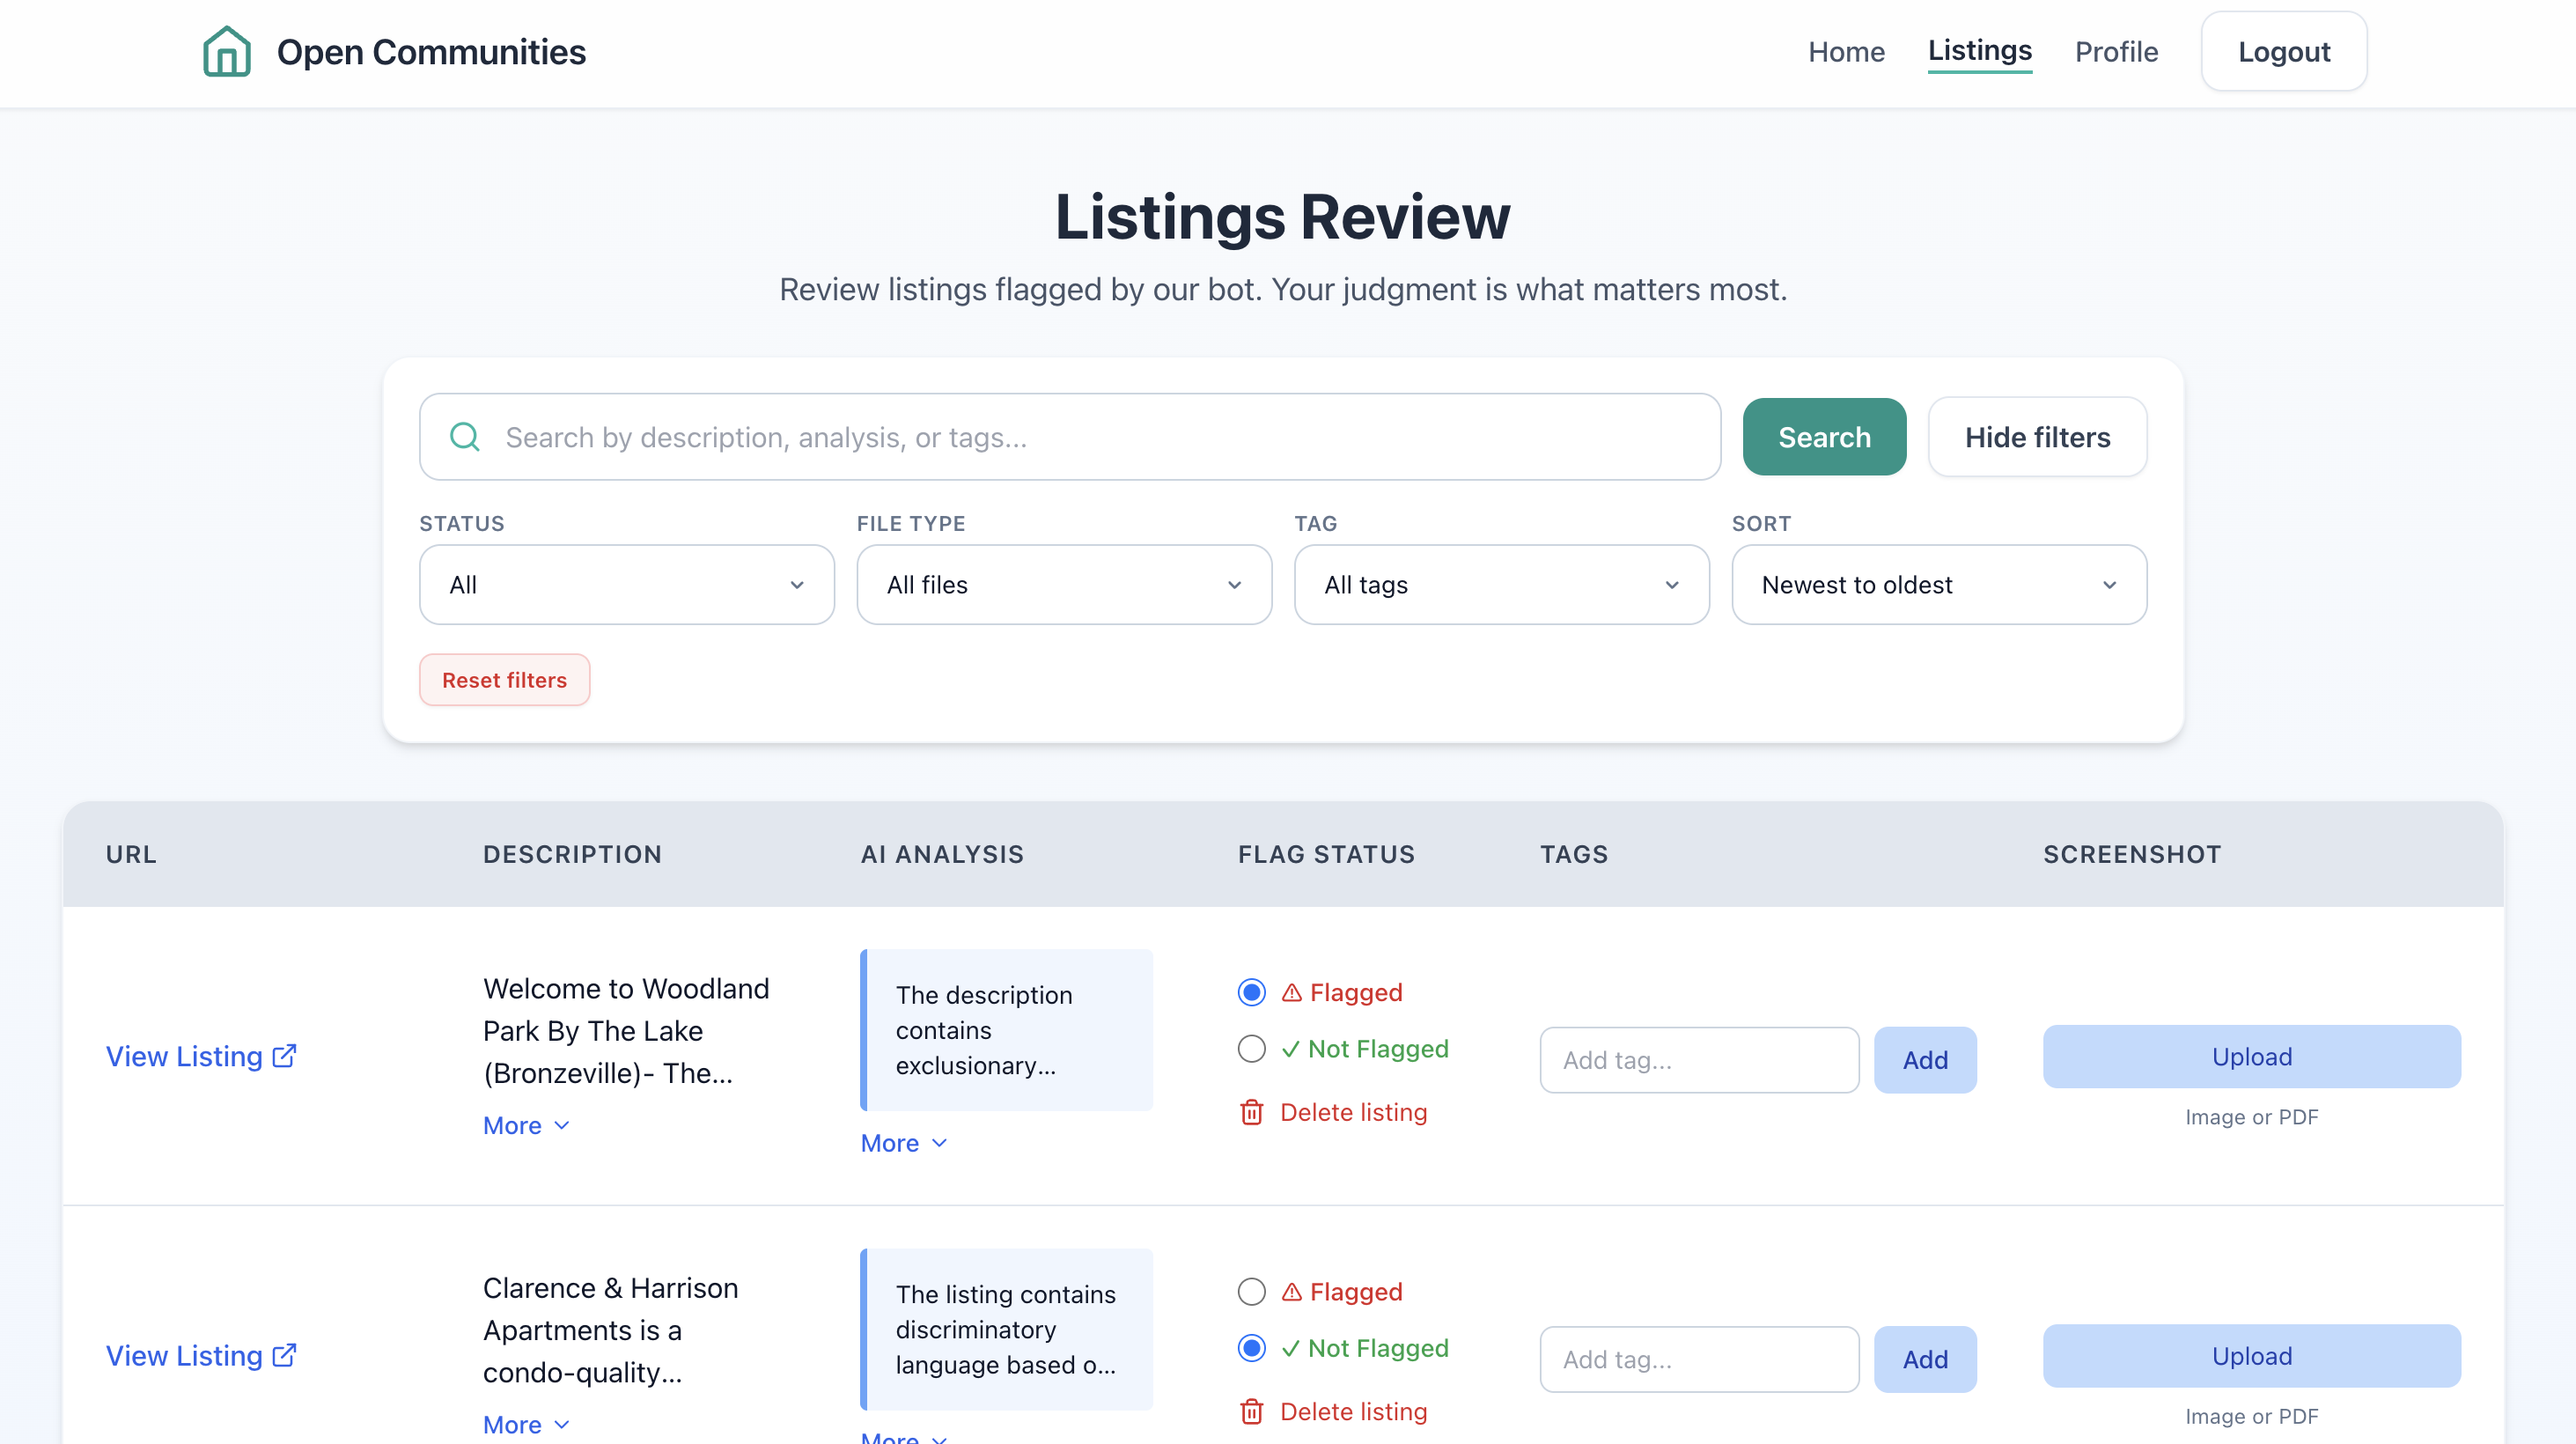Screen dimensions: 2576x1444
Task: Click the green checkmark next to Not Flagged
Action: click(x=1291, y=1049)
